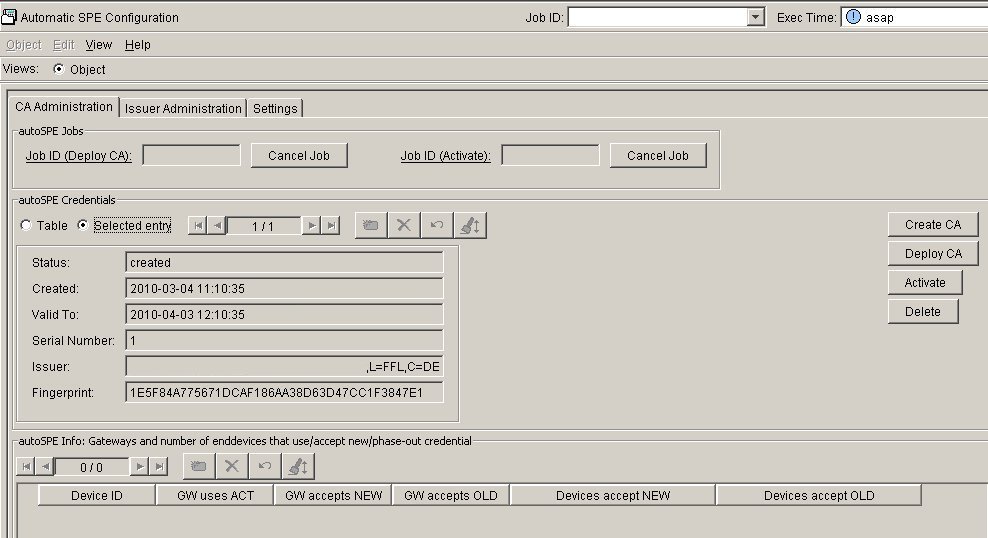The image size is (988, 538).
Task: Click Cancel Job next to Job ID (Deploy CA)
Action: tap(299, 156)
